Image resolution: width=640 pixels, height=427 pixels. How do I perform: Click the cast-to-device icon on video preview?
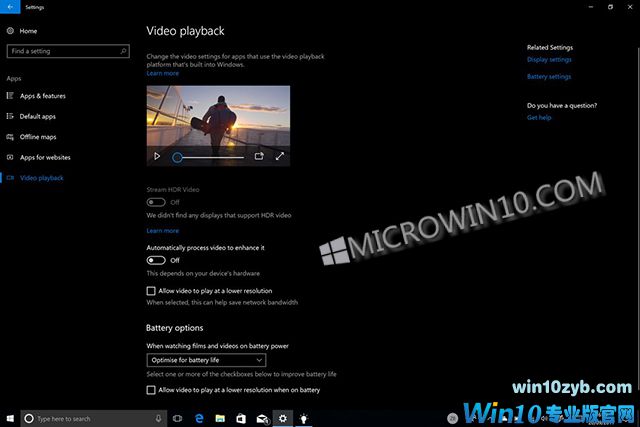point(259,156)
